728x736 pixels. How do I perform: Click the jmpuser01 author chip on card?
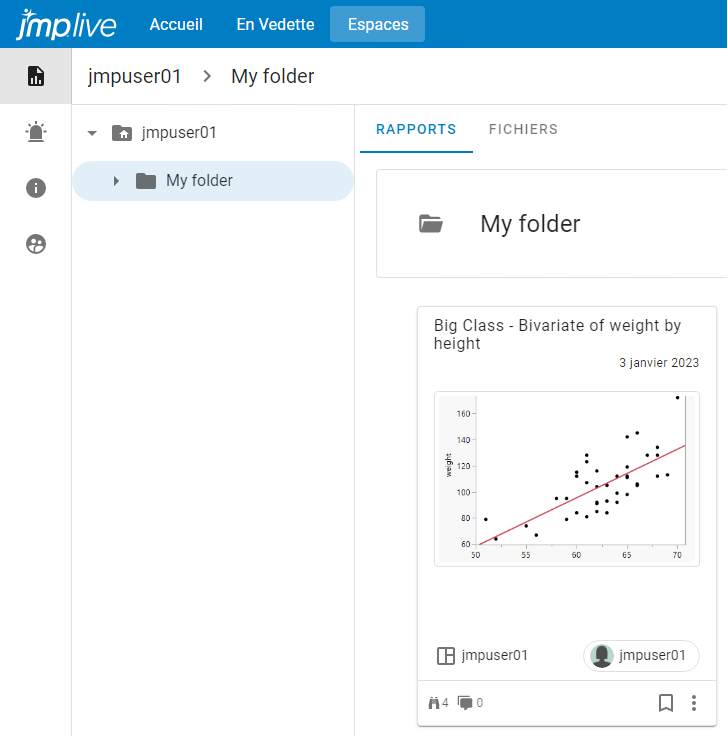pyautogui.click(x=641, y=656)
